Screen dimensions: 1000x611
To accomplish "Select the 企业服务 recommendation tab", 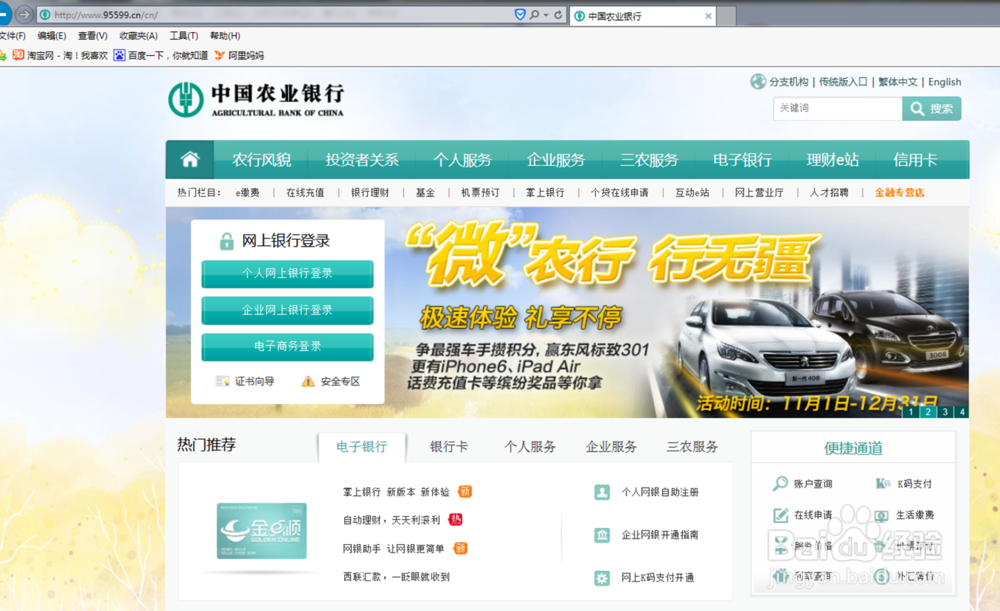I will coord(611,447).
